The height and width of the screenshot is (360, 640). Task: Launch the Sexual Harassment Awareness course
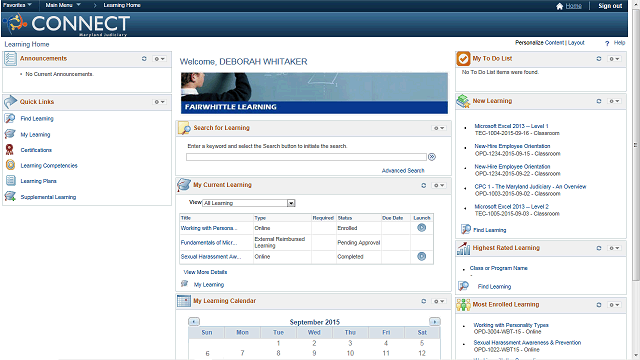point(422,256)
